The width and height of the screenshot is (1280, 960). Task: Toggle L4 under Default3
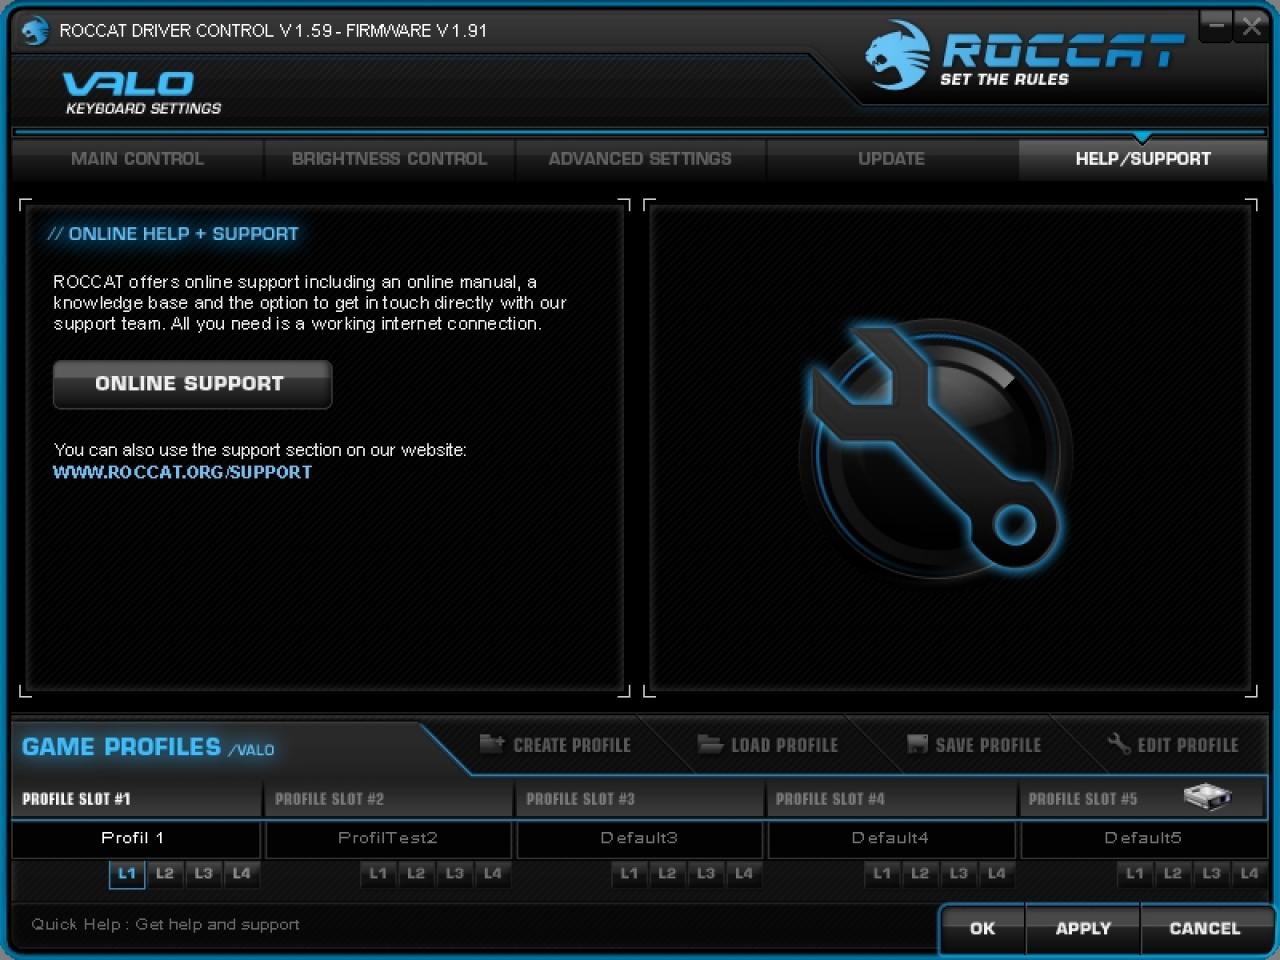(x=743, y=874)
